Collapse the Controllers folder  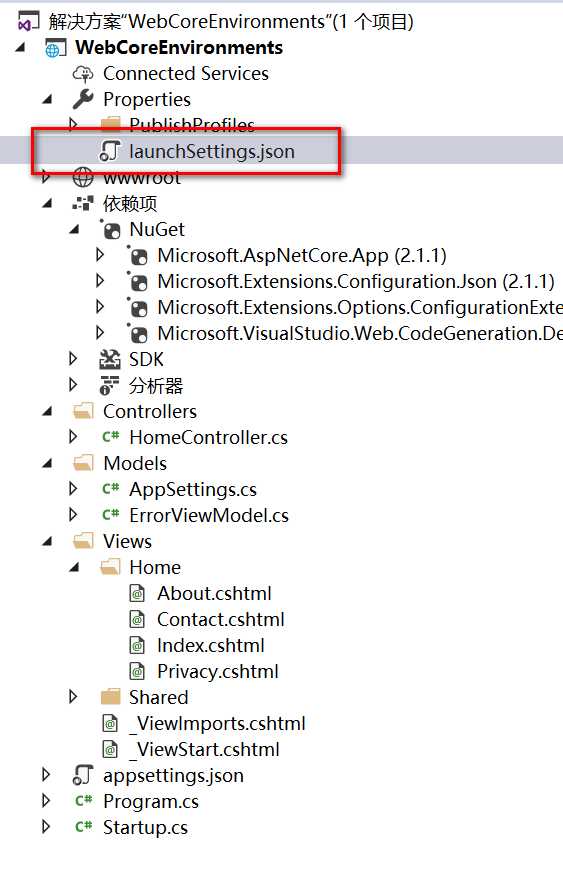click(47, 412)
